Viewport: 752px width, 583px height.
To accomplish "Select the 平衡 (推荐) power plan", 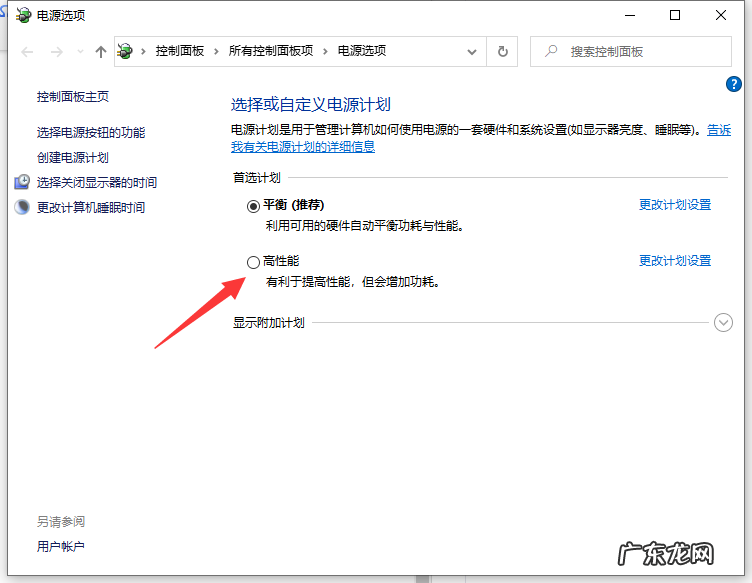I will coord(253,206).
